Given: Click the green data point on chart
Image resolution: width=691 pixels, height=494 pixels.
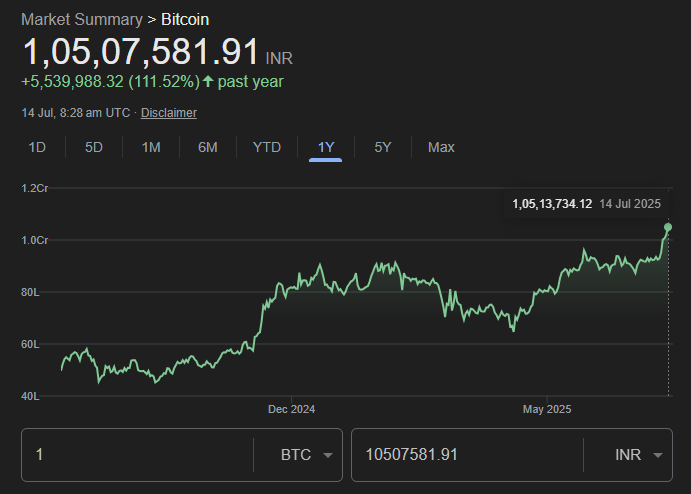Looking at the screenshot, I should (x=668, y=227).
